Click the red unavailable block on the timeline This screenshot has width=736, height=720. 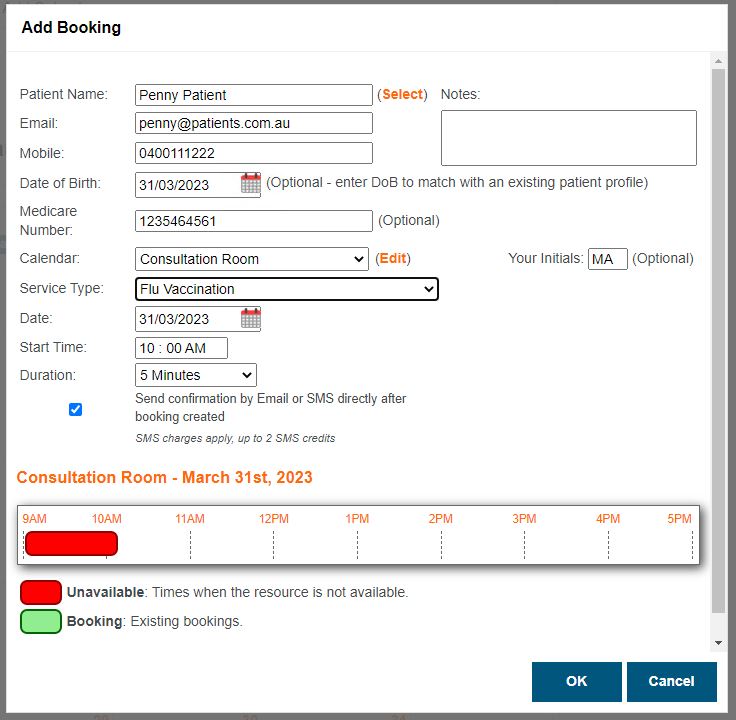(71, 544)
